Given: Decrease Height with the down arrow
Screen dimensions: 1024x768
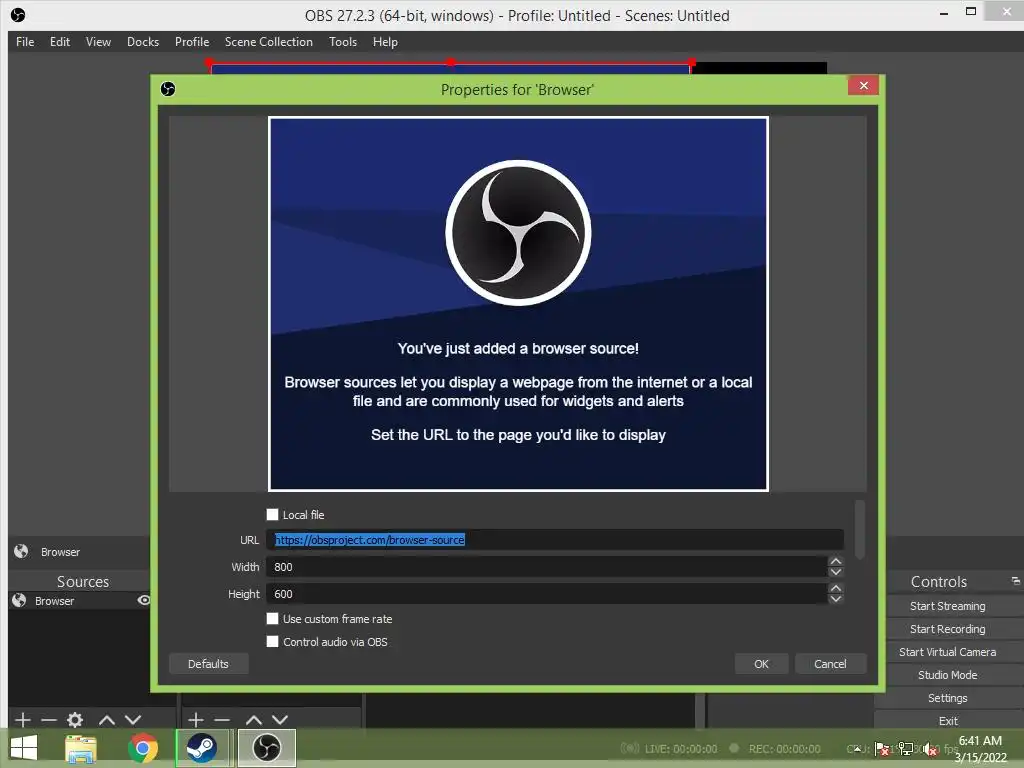Looking at the screenshot, I should (835, 599).
